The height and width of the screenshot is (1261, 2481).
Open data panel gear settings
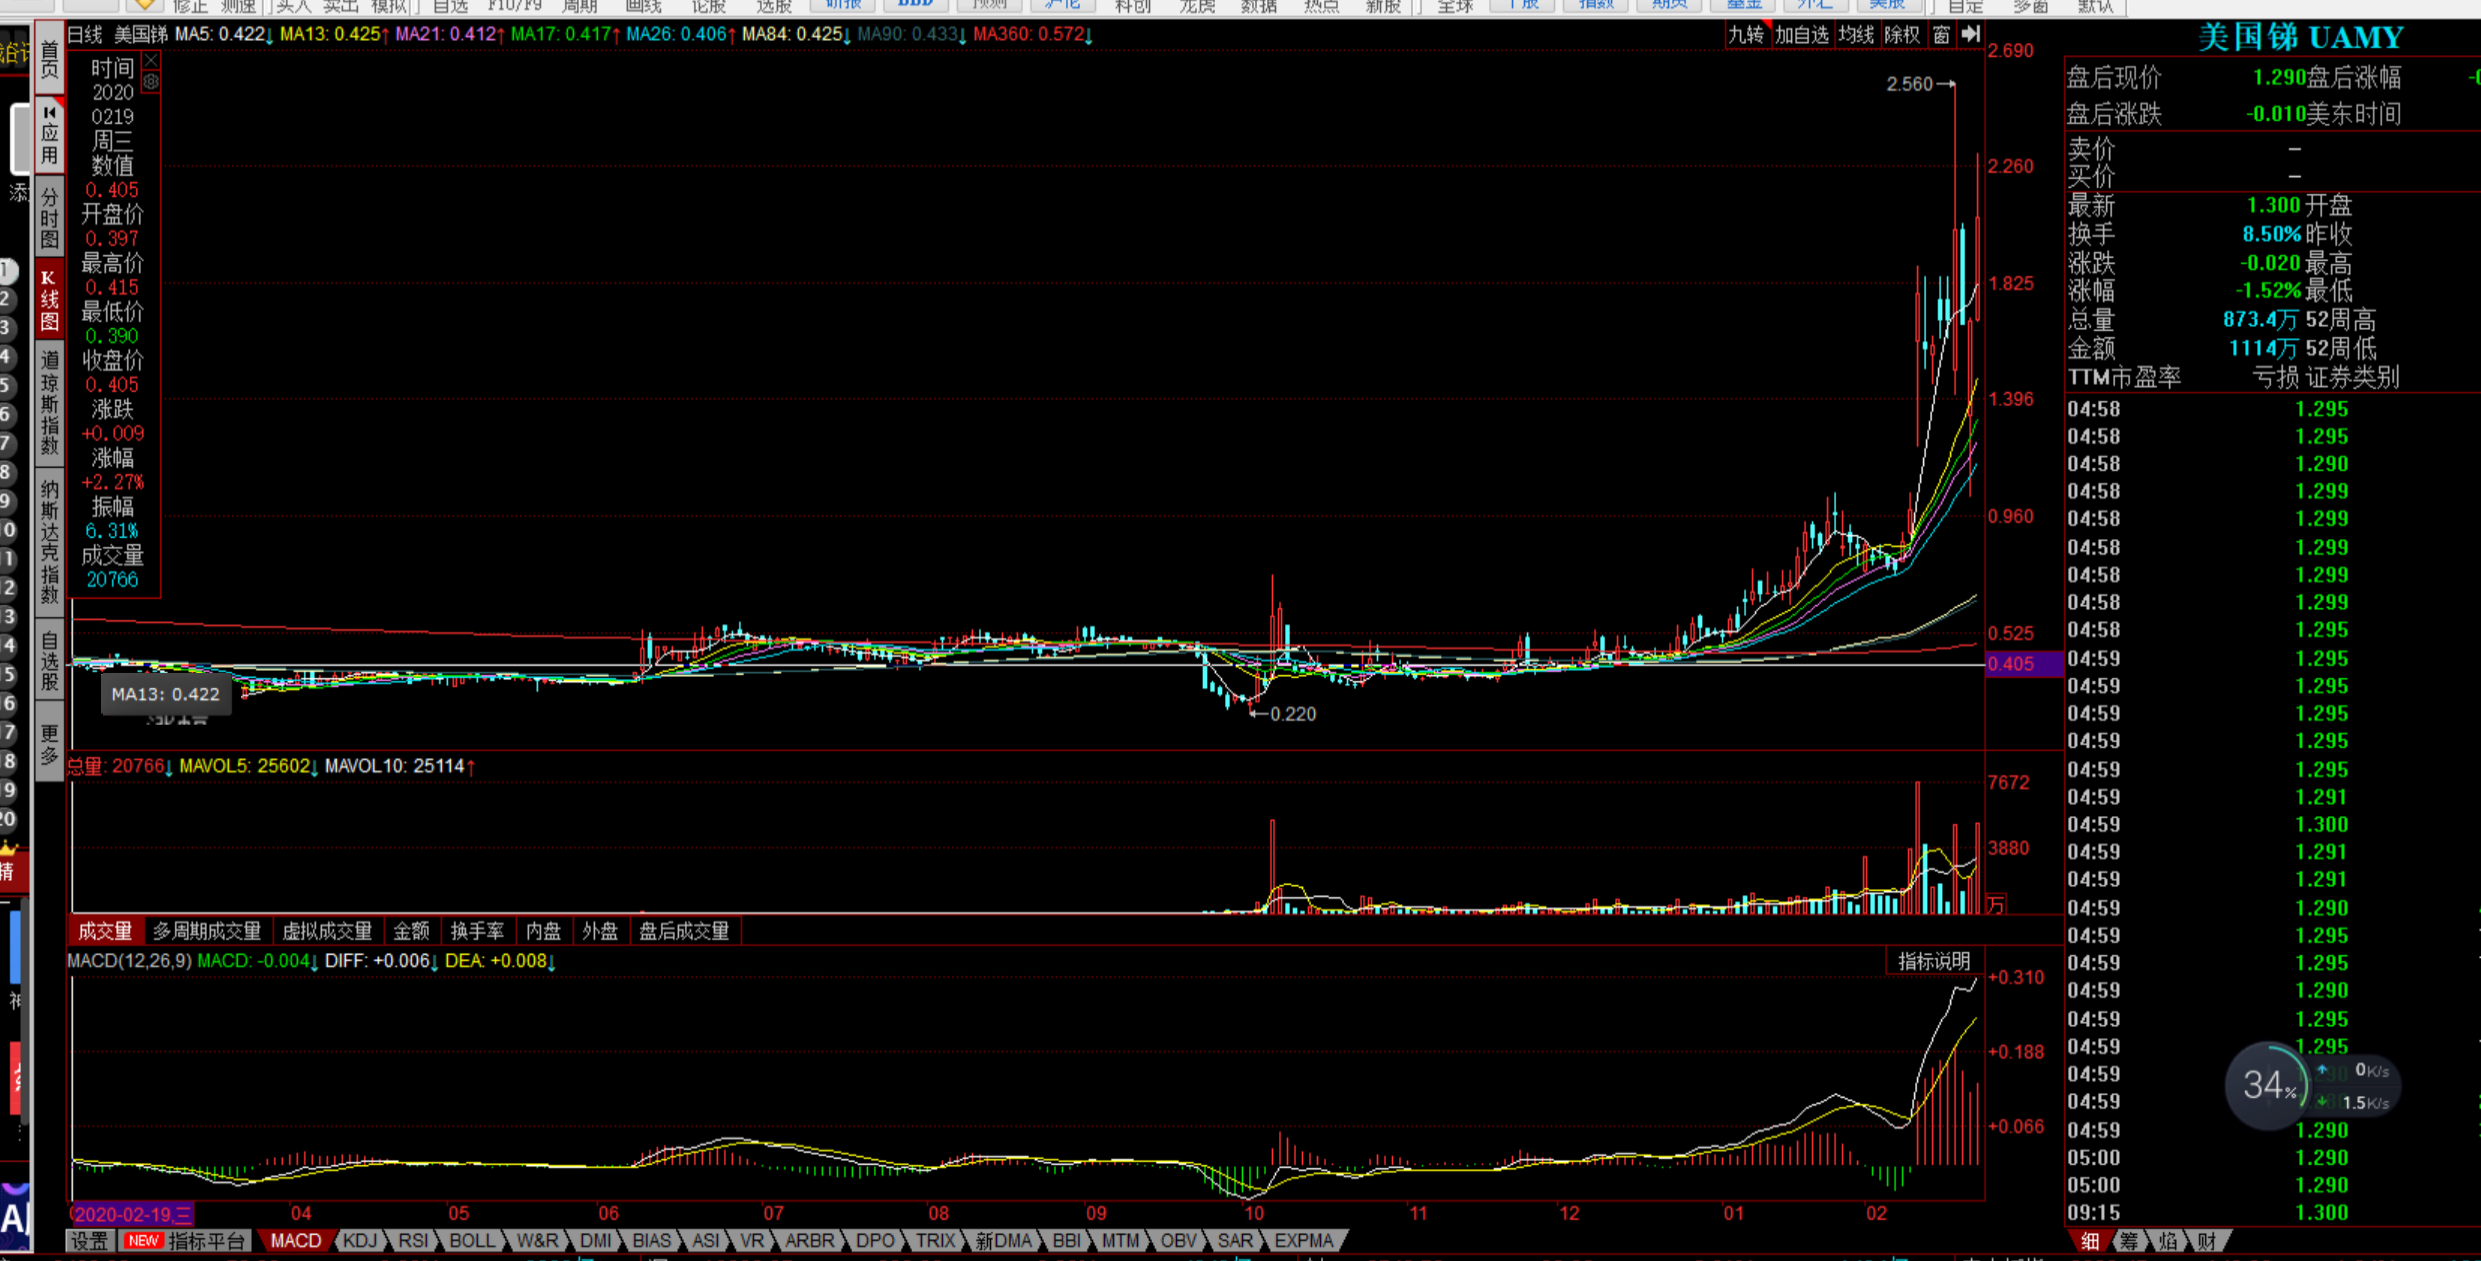point(151,82)
